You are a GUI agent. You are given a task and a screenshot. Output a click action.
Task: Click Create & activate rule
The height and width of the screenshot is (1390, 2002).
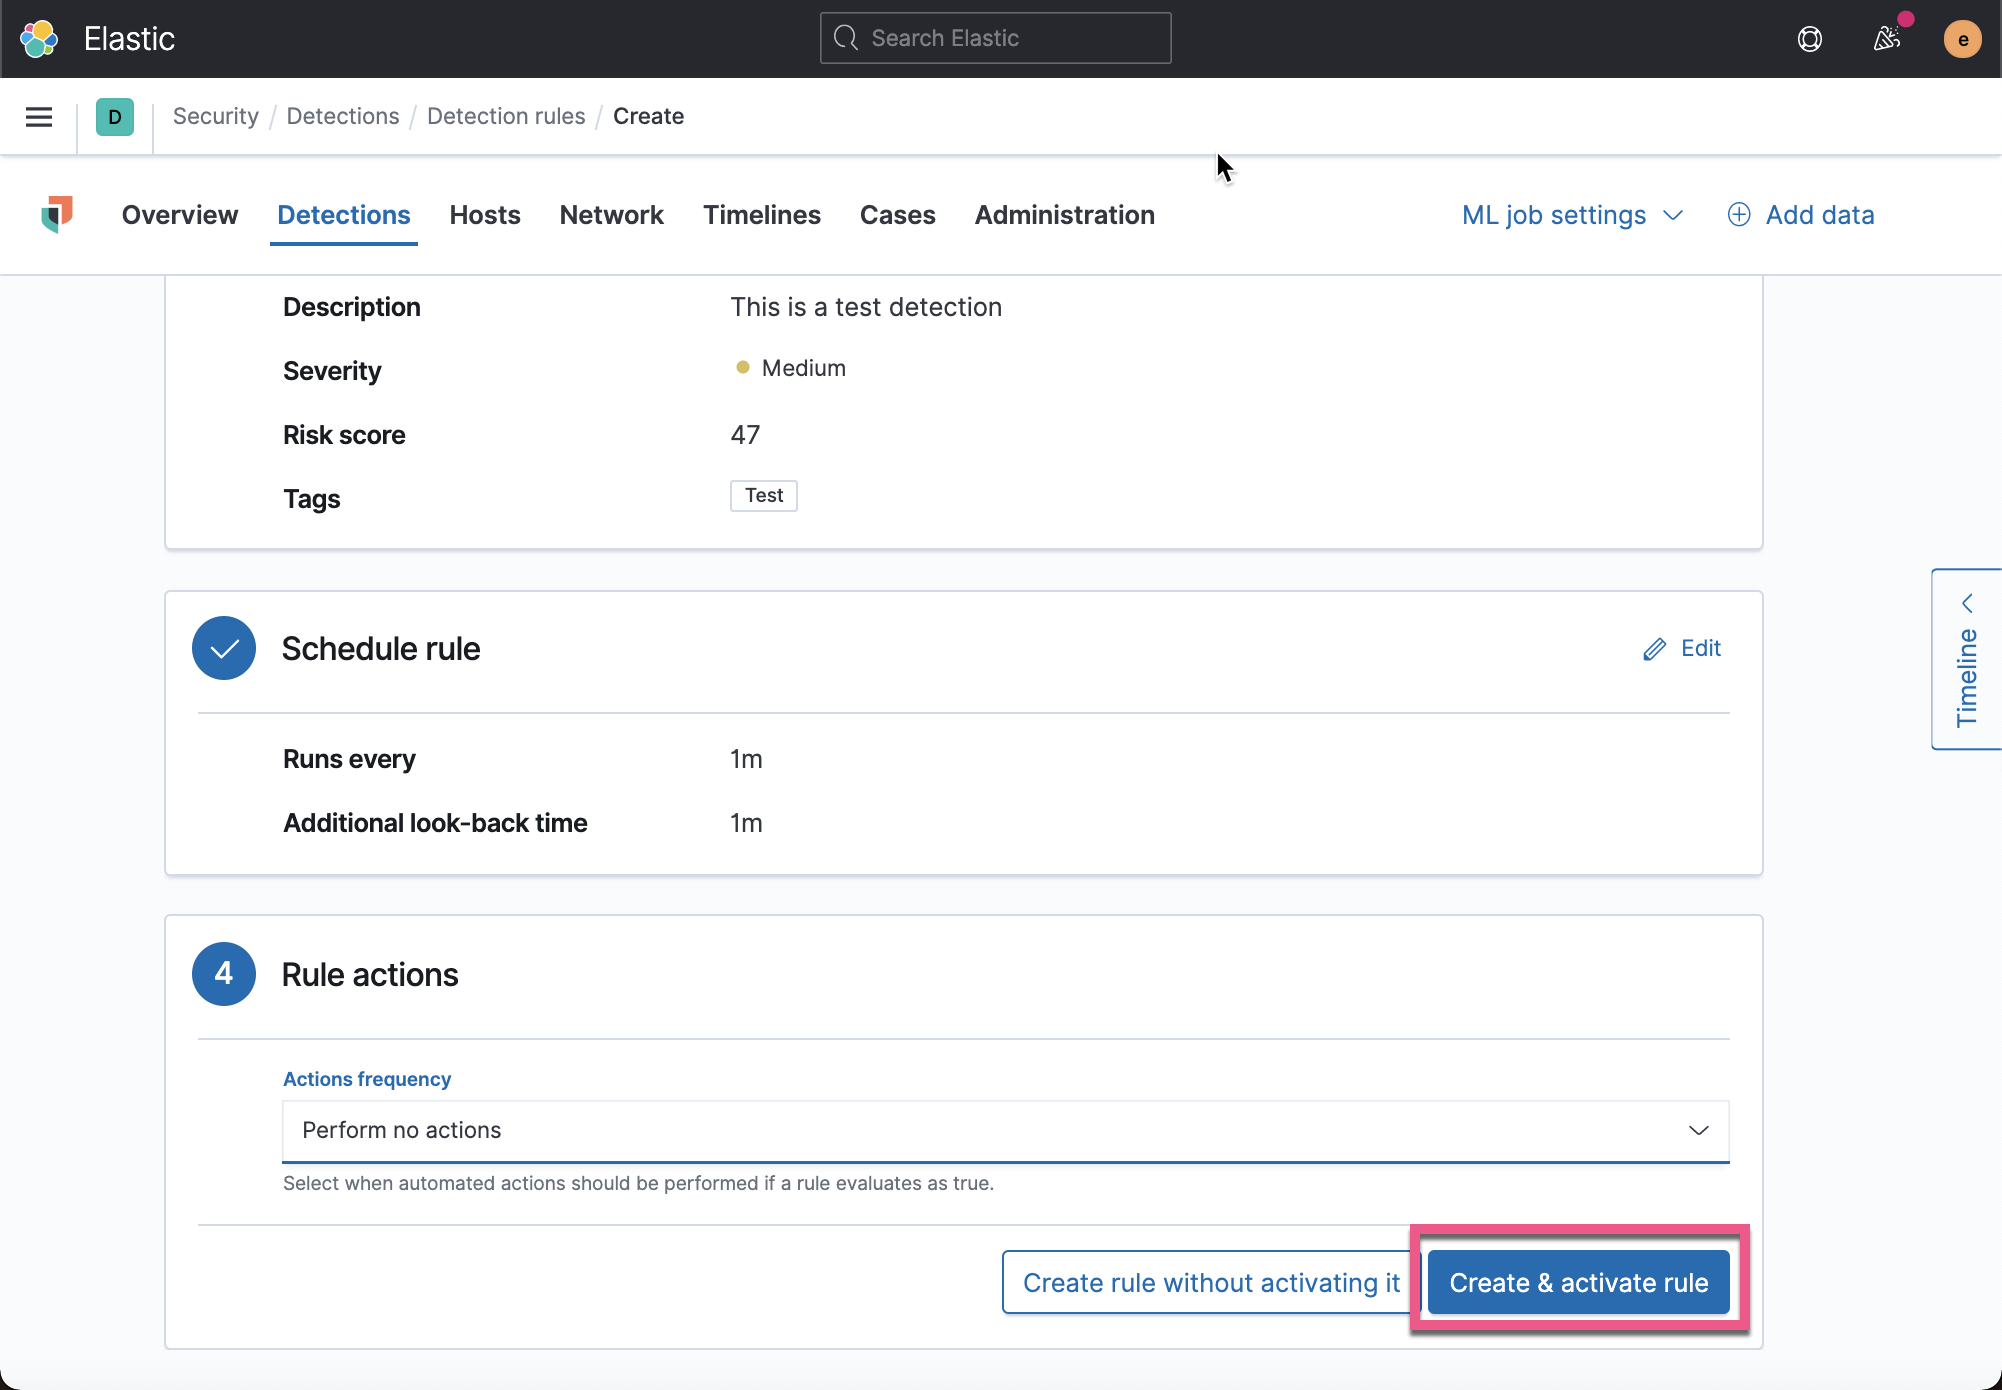point(1578,1282)
